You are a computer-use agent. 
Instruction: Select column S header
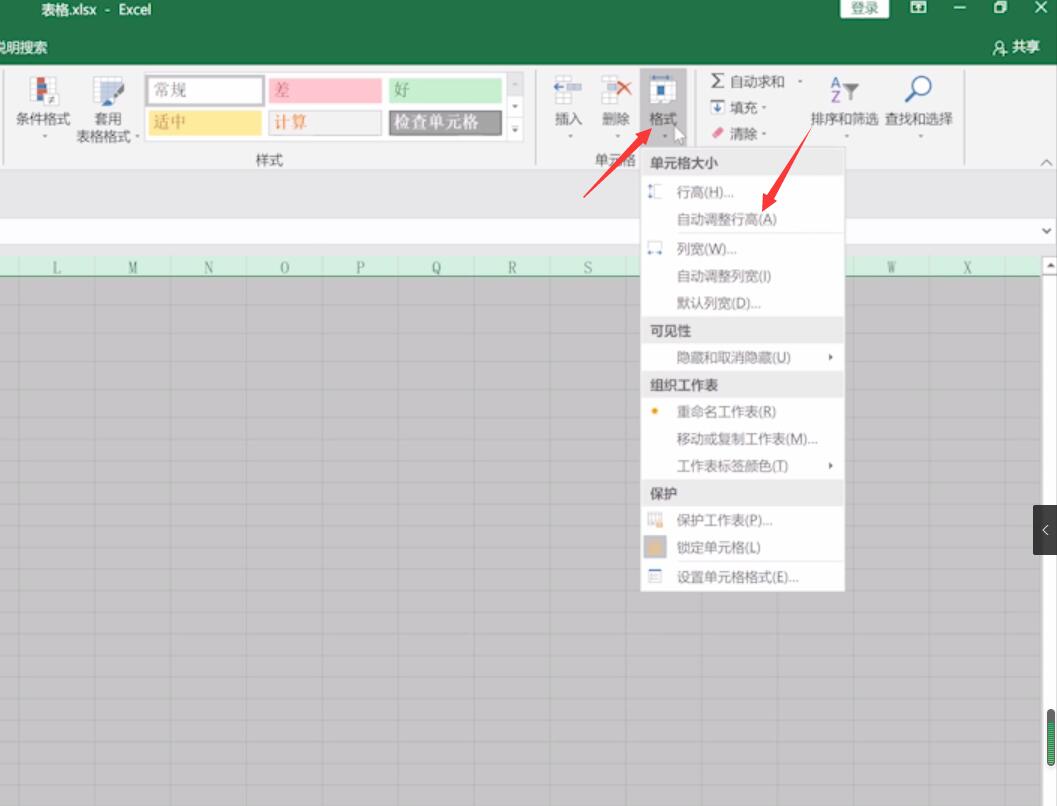[588, 268]
